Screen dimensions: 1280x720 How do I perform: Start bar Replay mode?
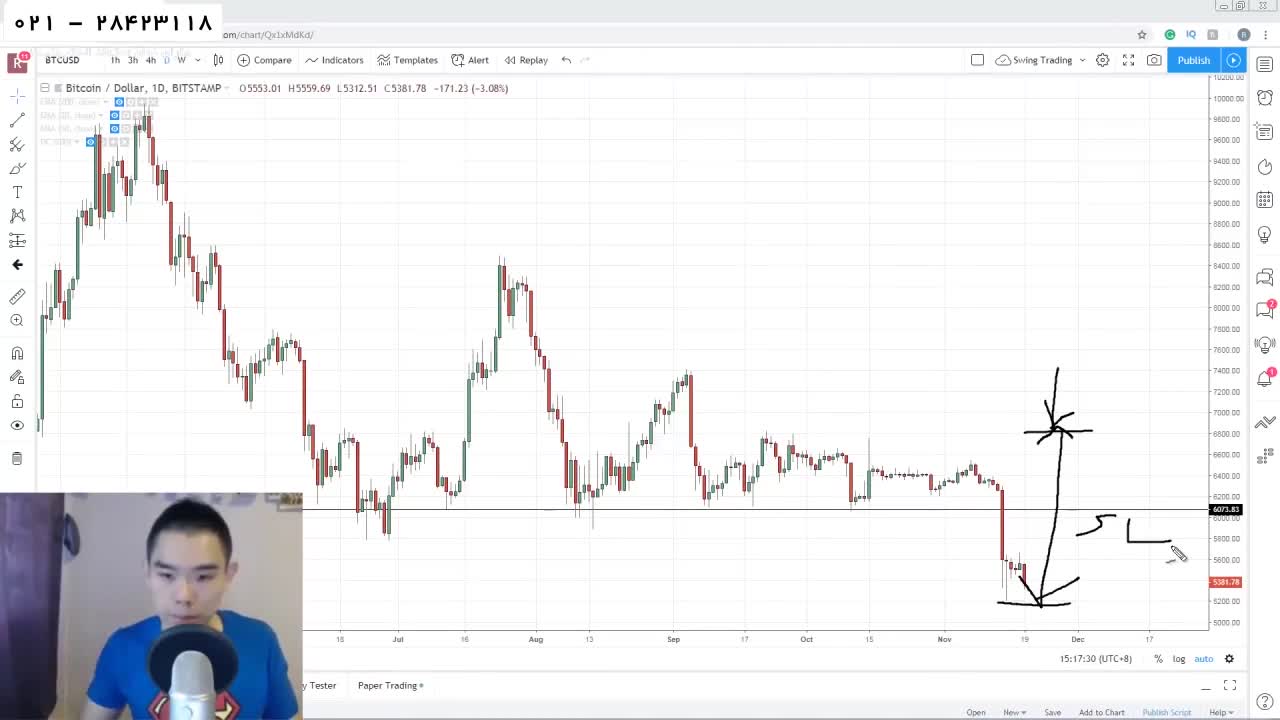(526, 60)
